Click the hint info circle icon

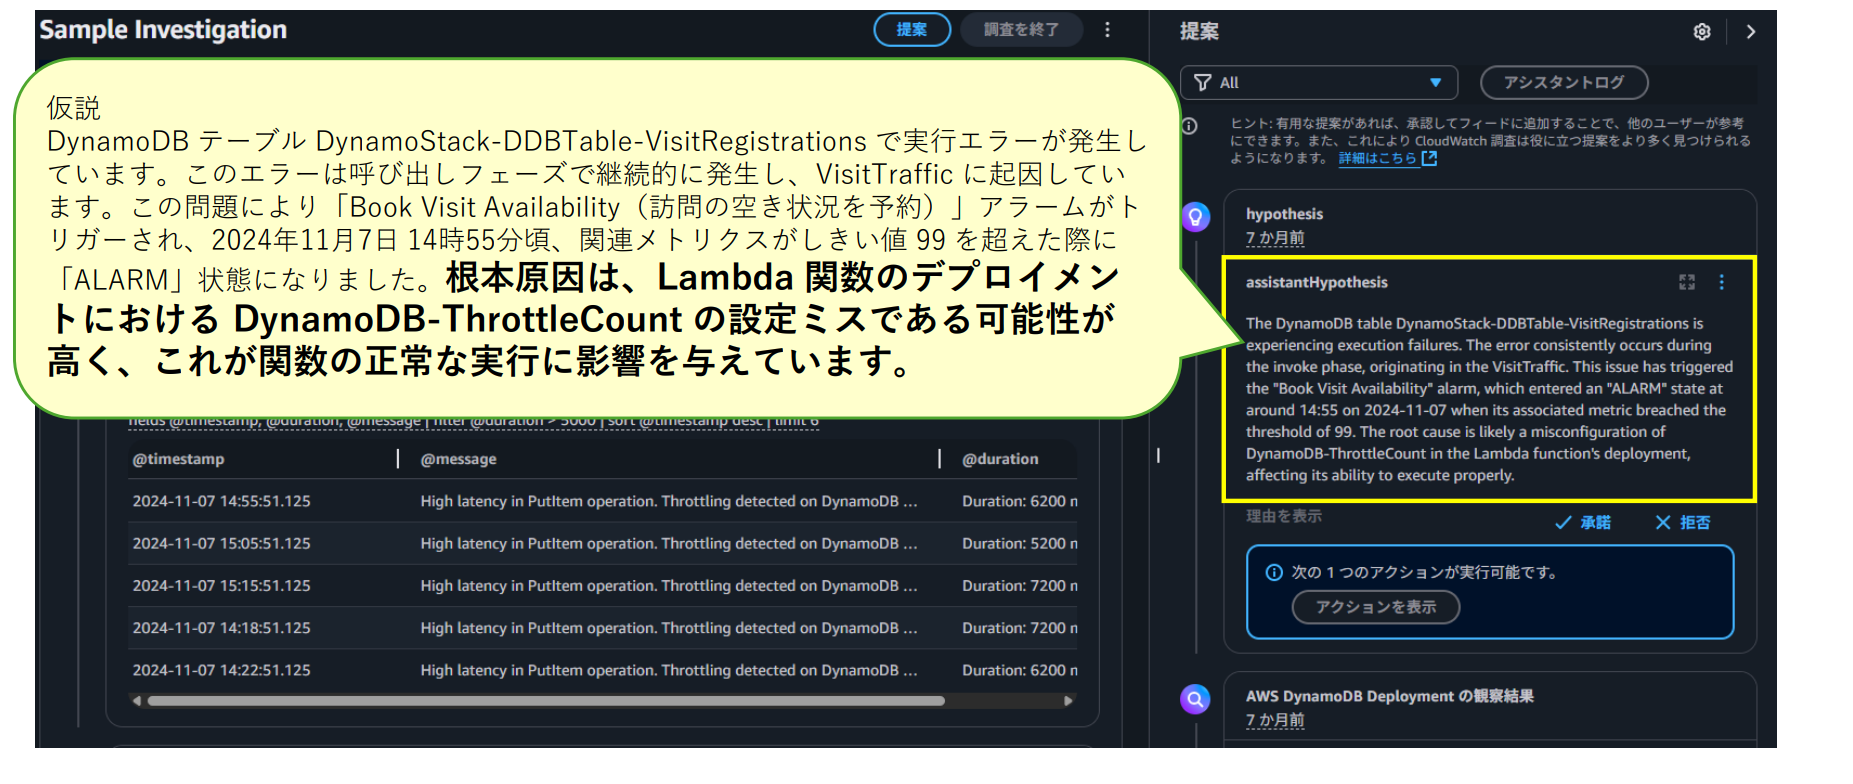(1190, 126)
